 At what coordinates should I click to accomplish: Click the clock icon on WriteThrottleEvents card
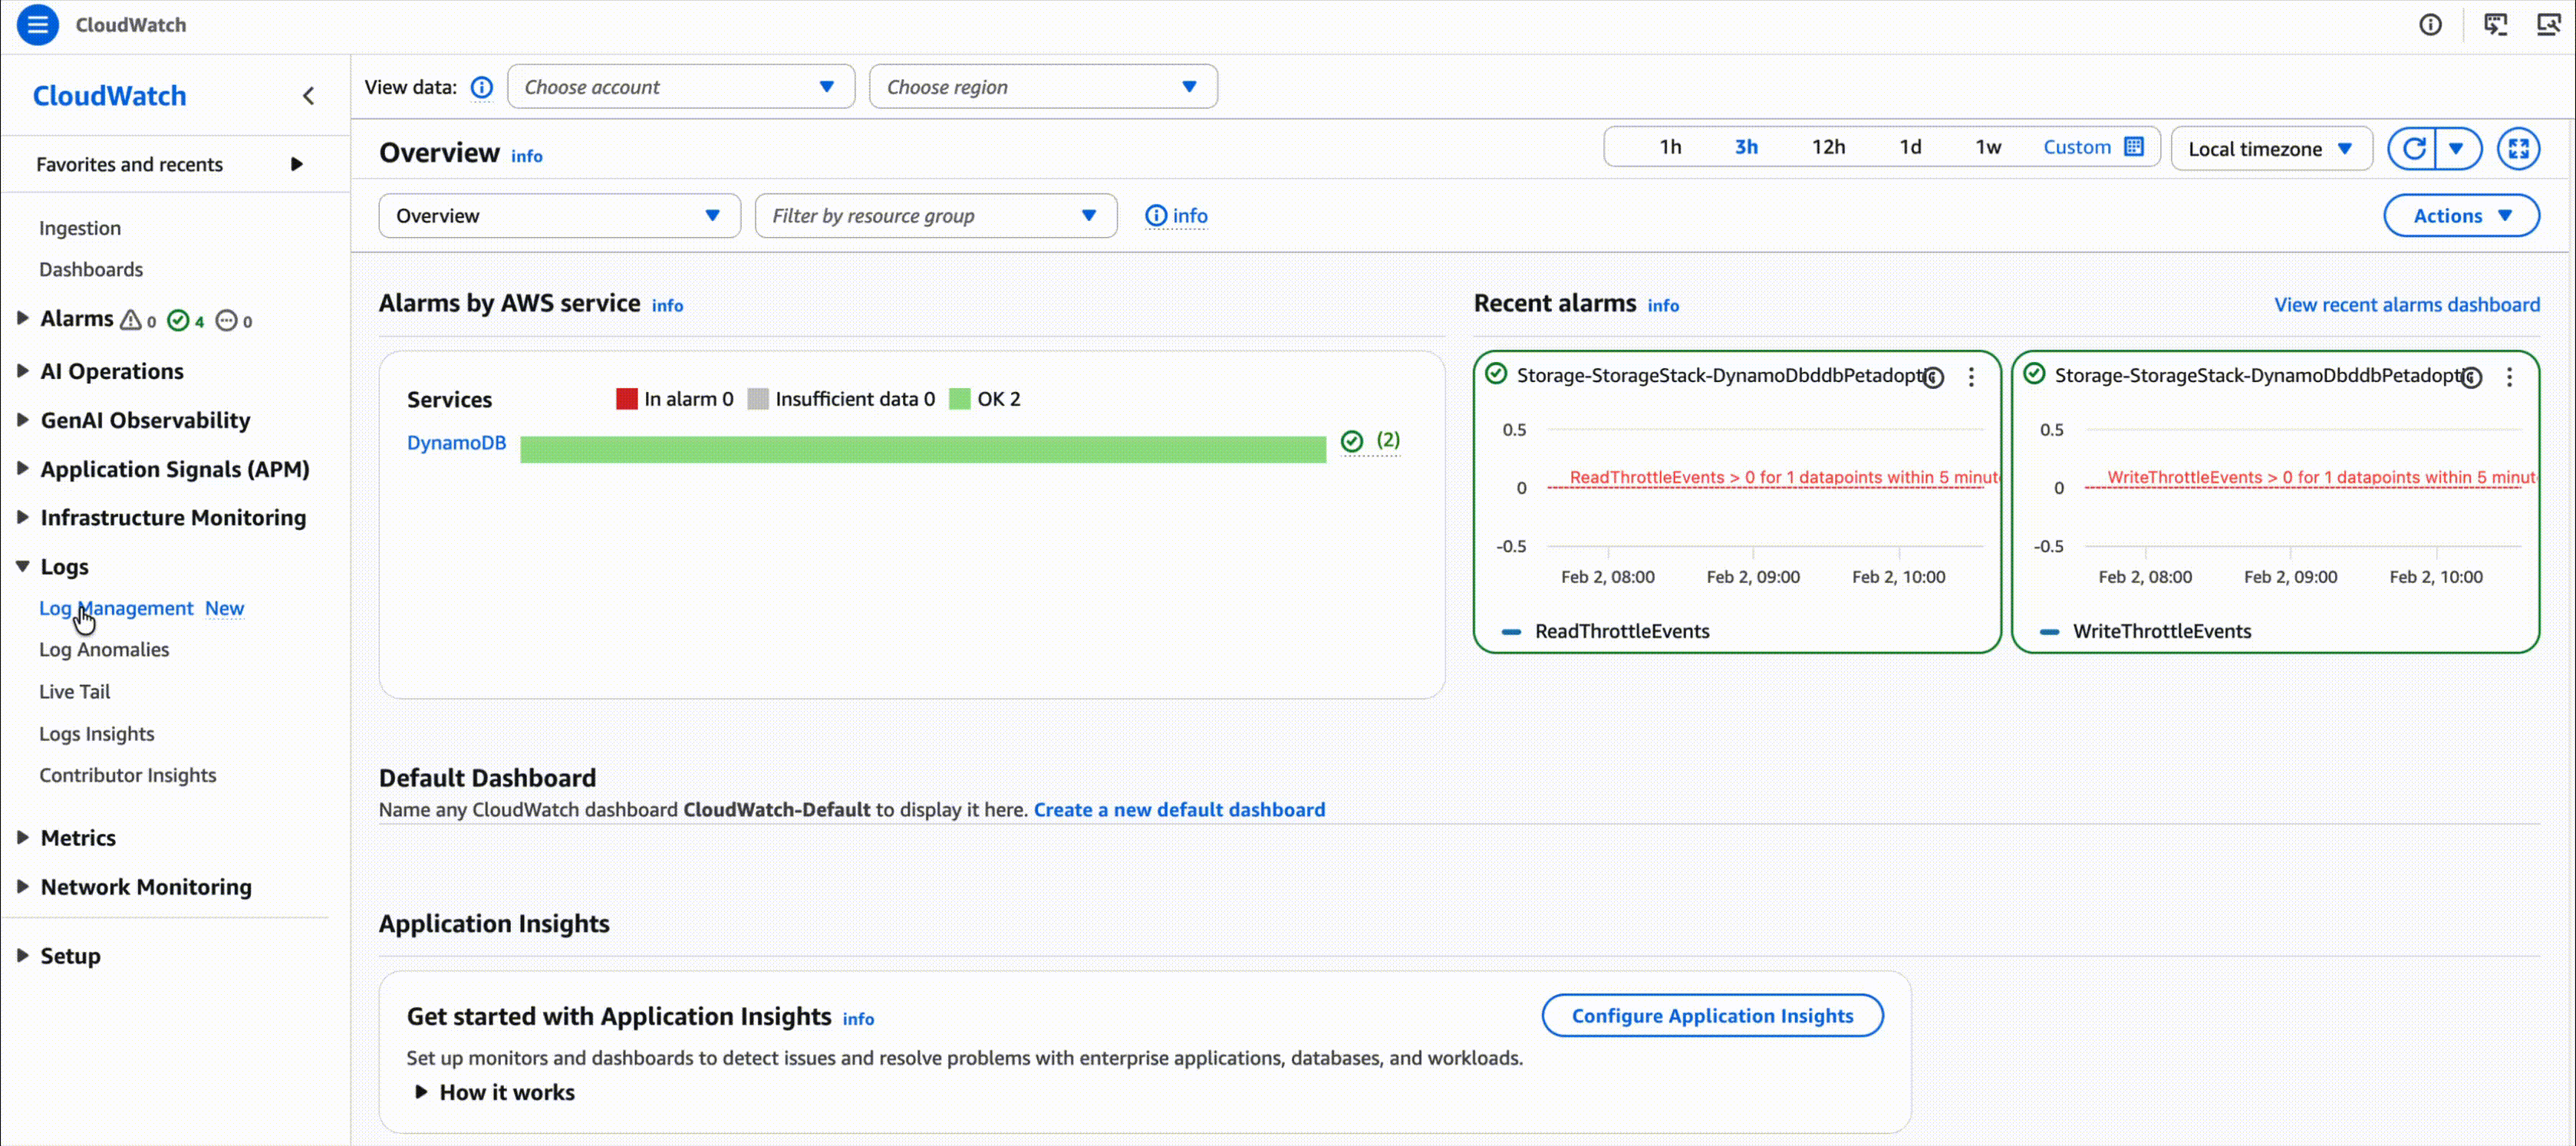[2471, 377]
